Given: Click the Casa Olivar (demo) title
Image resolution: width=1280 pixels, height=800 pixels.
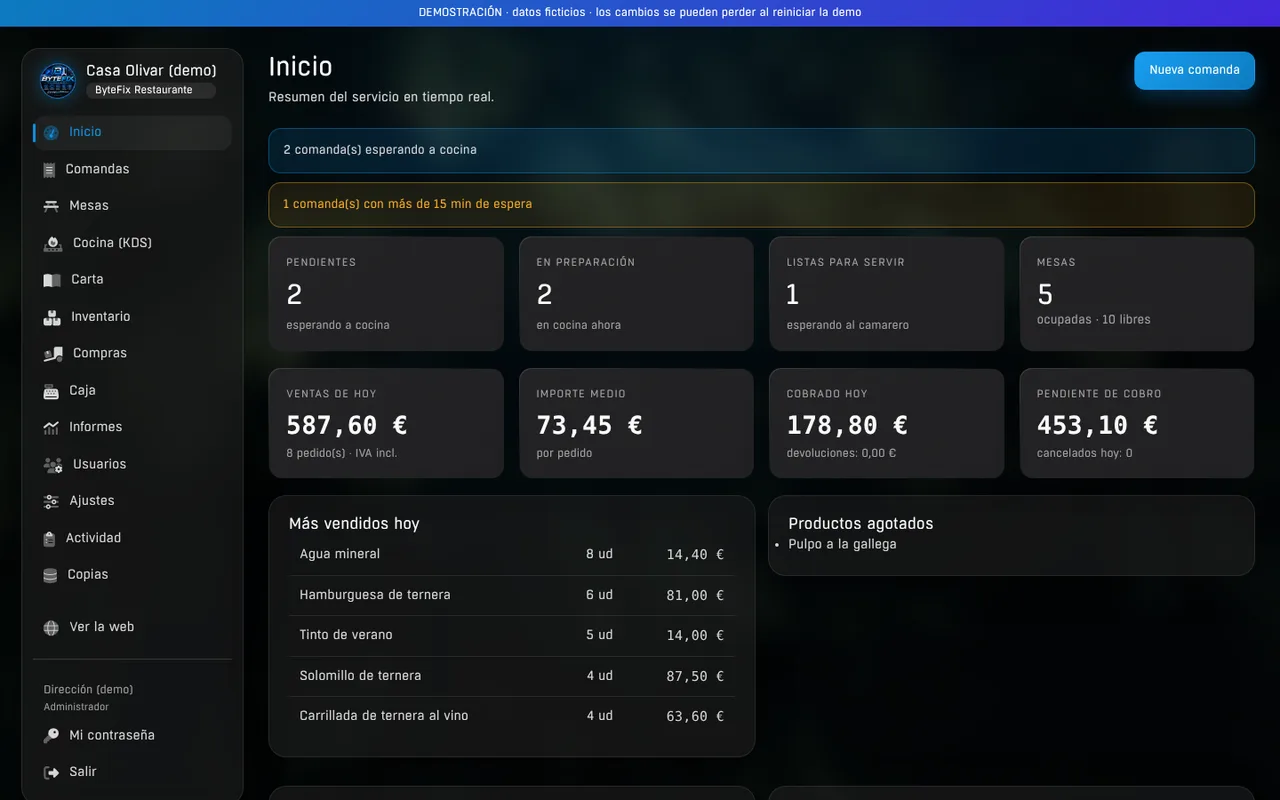Looking at the screenshot, I should [x=151, y=71].
